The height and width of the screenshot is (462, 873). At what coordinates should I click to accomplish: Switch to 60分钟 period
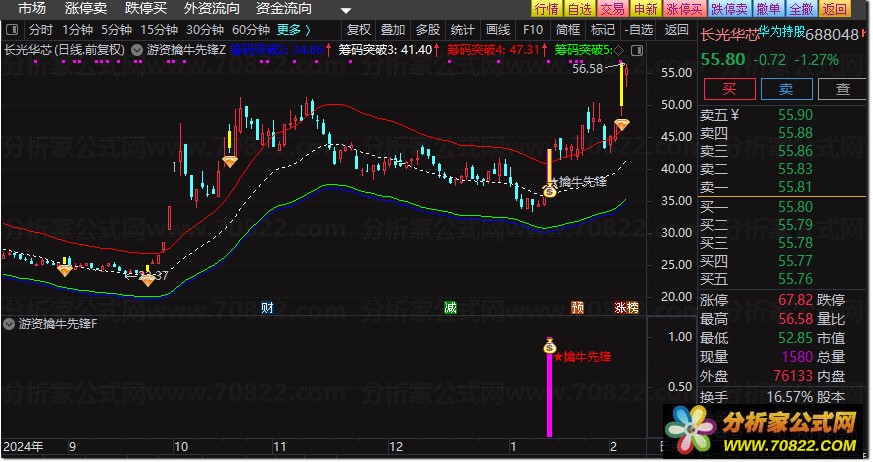click(x=251, y=30)
